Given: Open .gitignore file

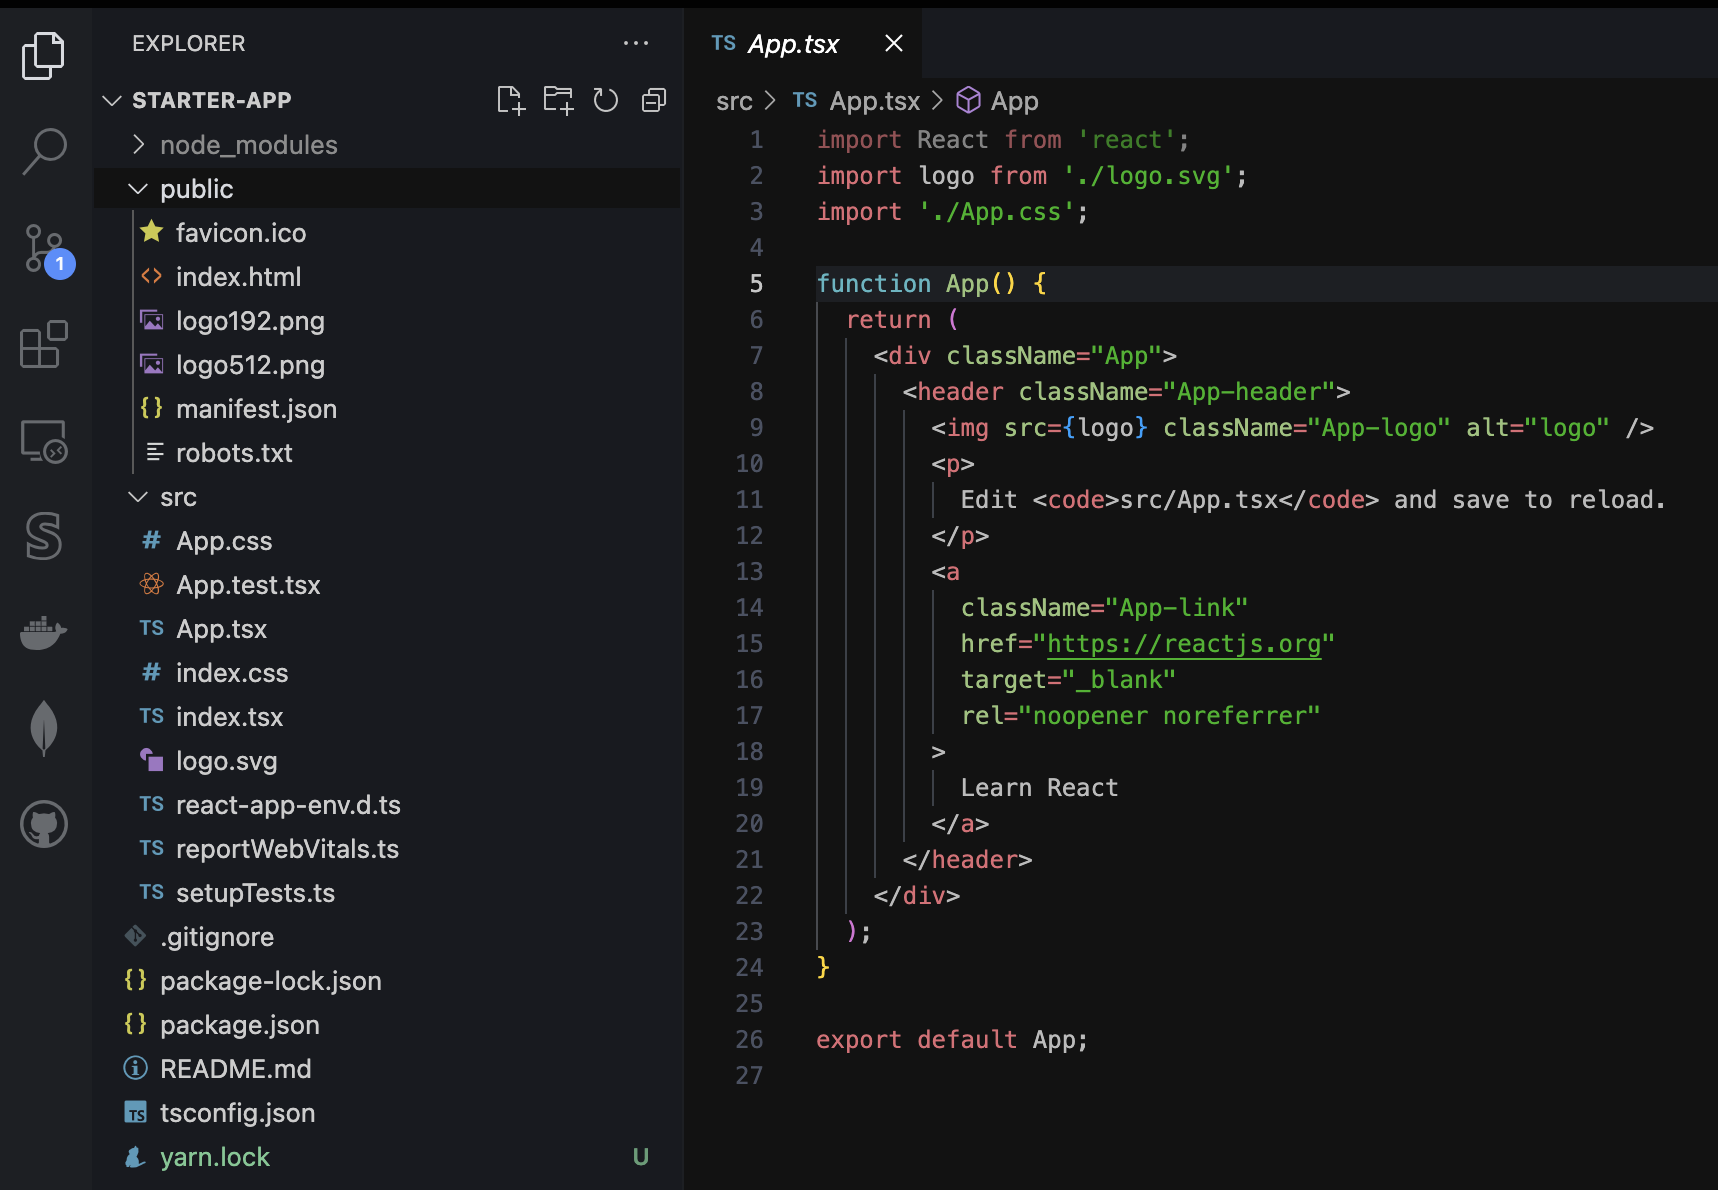Looking at the screenshot, I should (x=388, y=937).
